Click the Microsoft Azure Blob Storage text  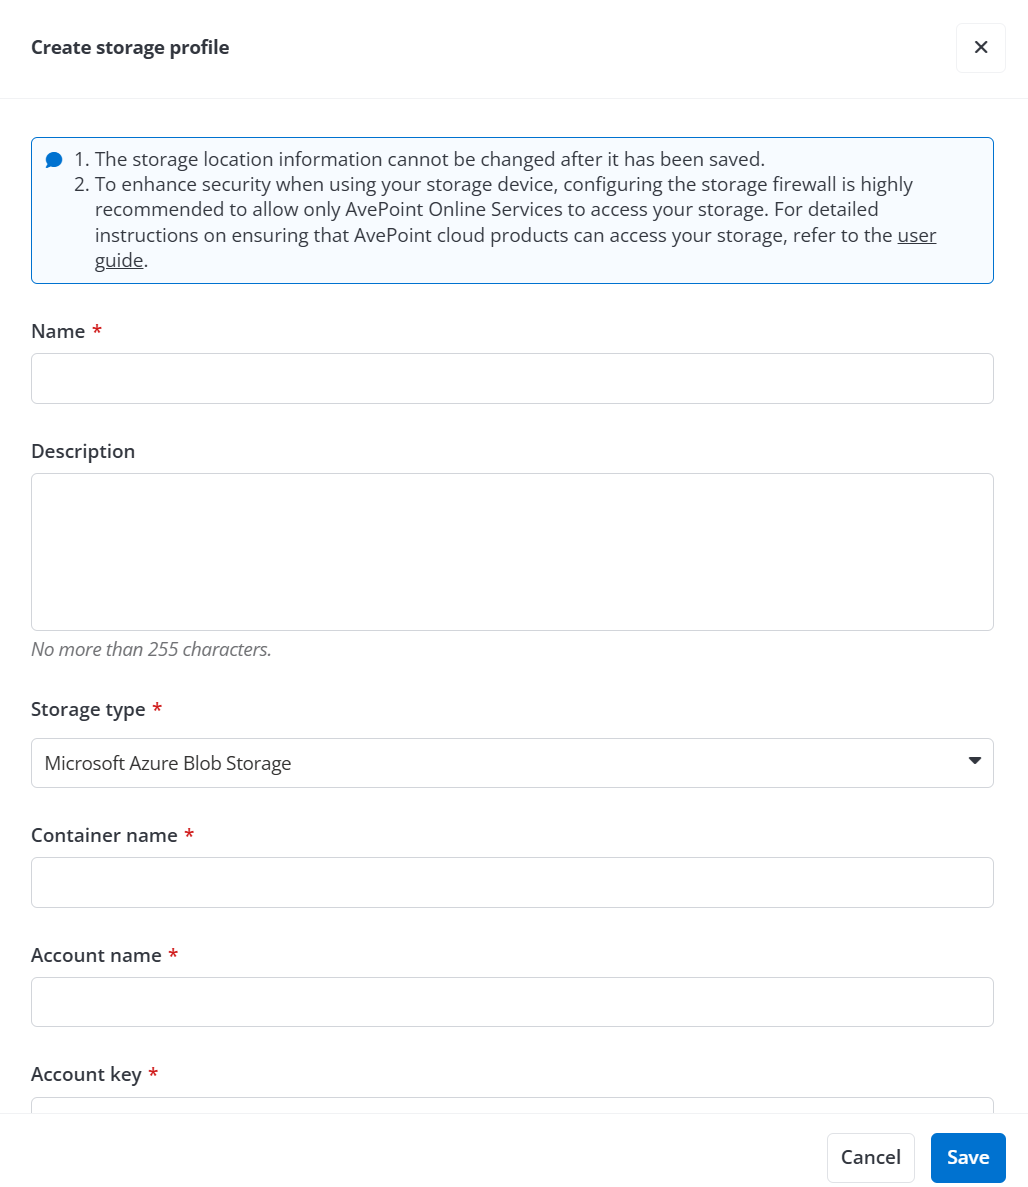pyautogui.click(x=168, y=762)
